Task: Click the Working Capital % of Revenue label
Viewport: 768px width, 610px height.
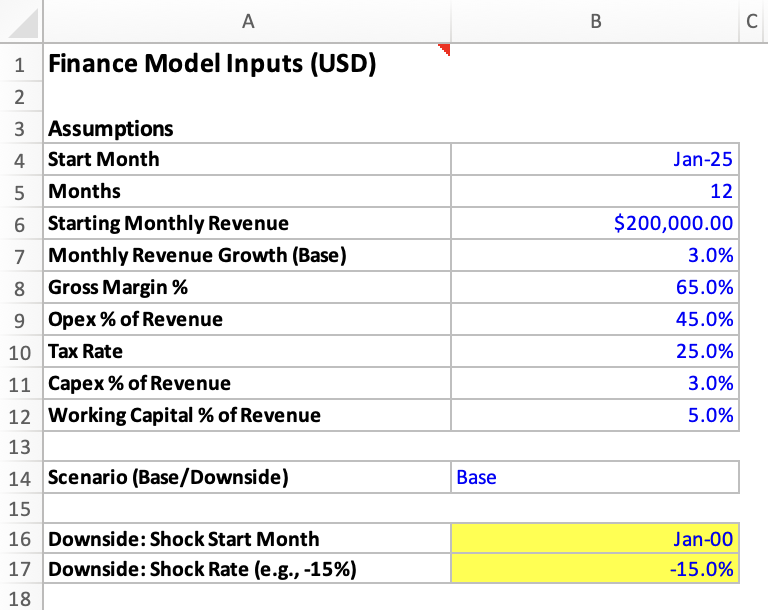Action: coord(185,415)
